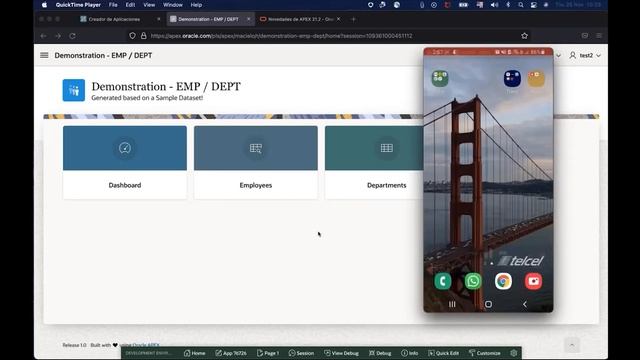
Task: Open the Help menu
Action: pyautogui.click(x=196, y=5)
